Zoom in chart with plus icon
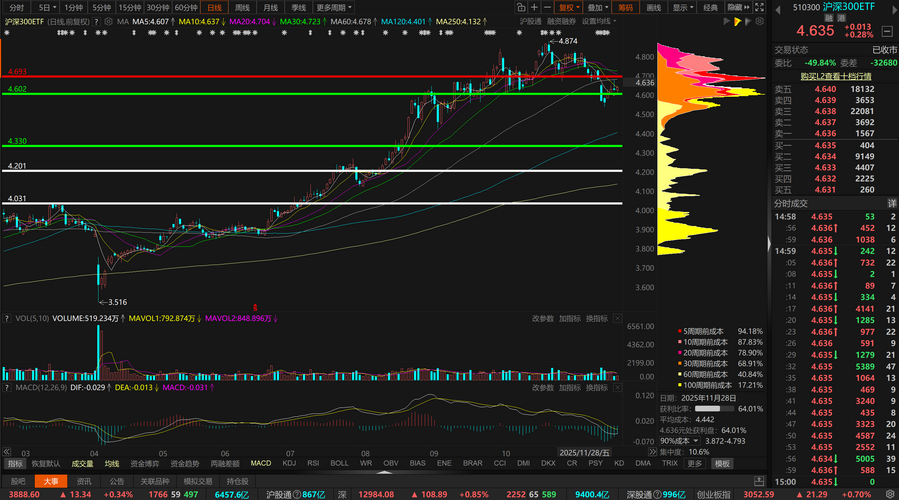 pyautogui.click(x=534, y=7)
